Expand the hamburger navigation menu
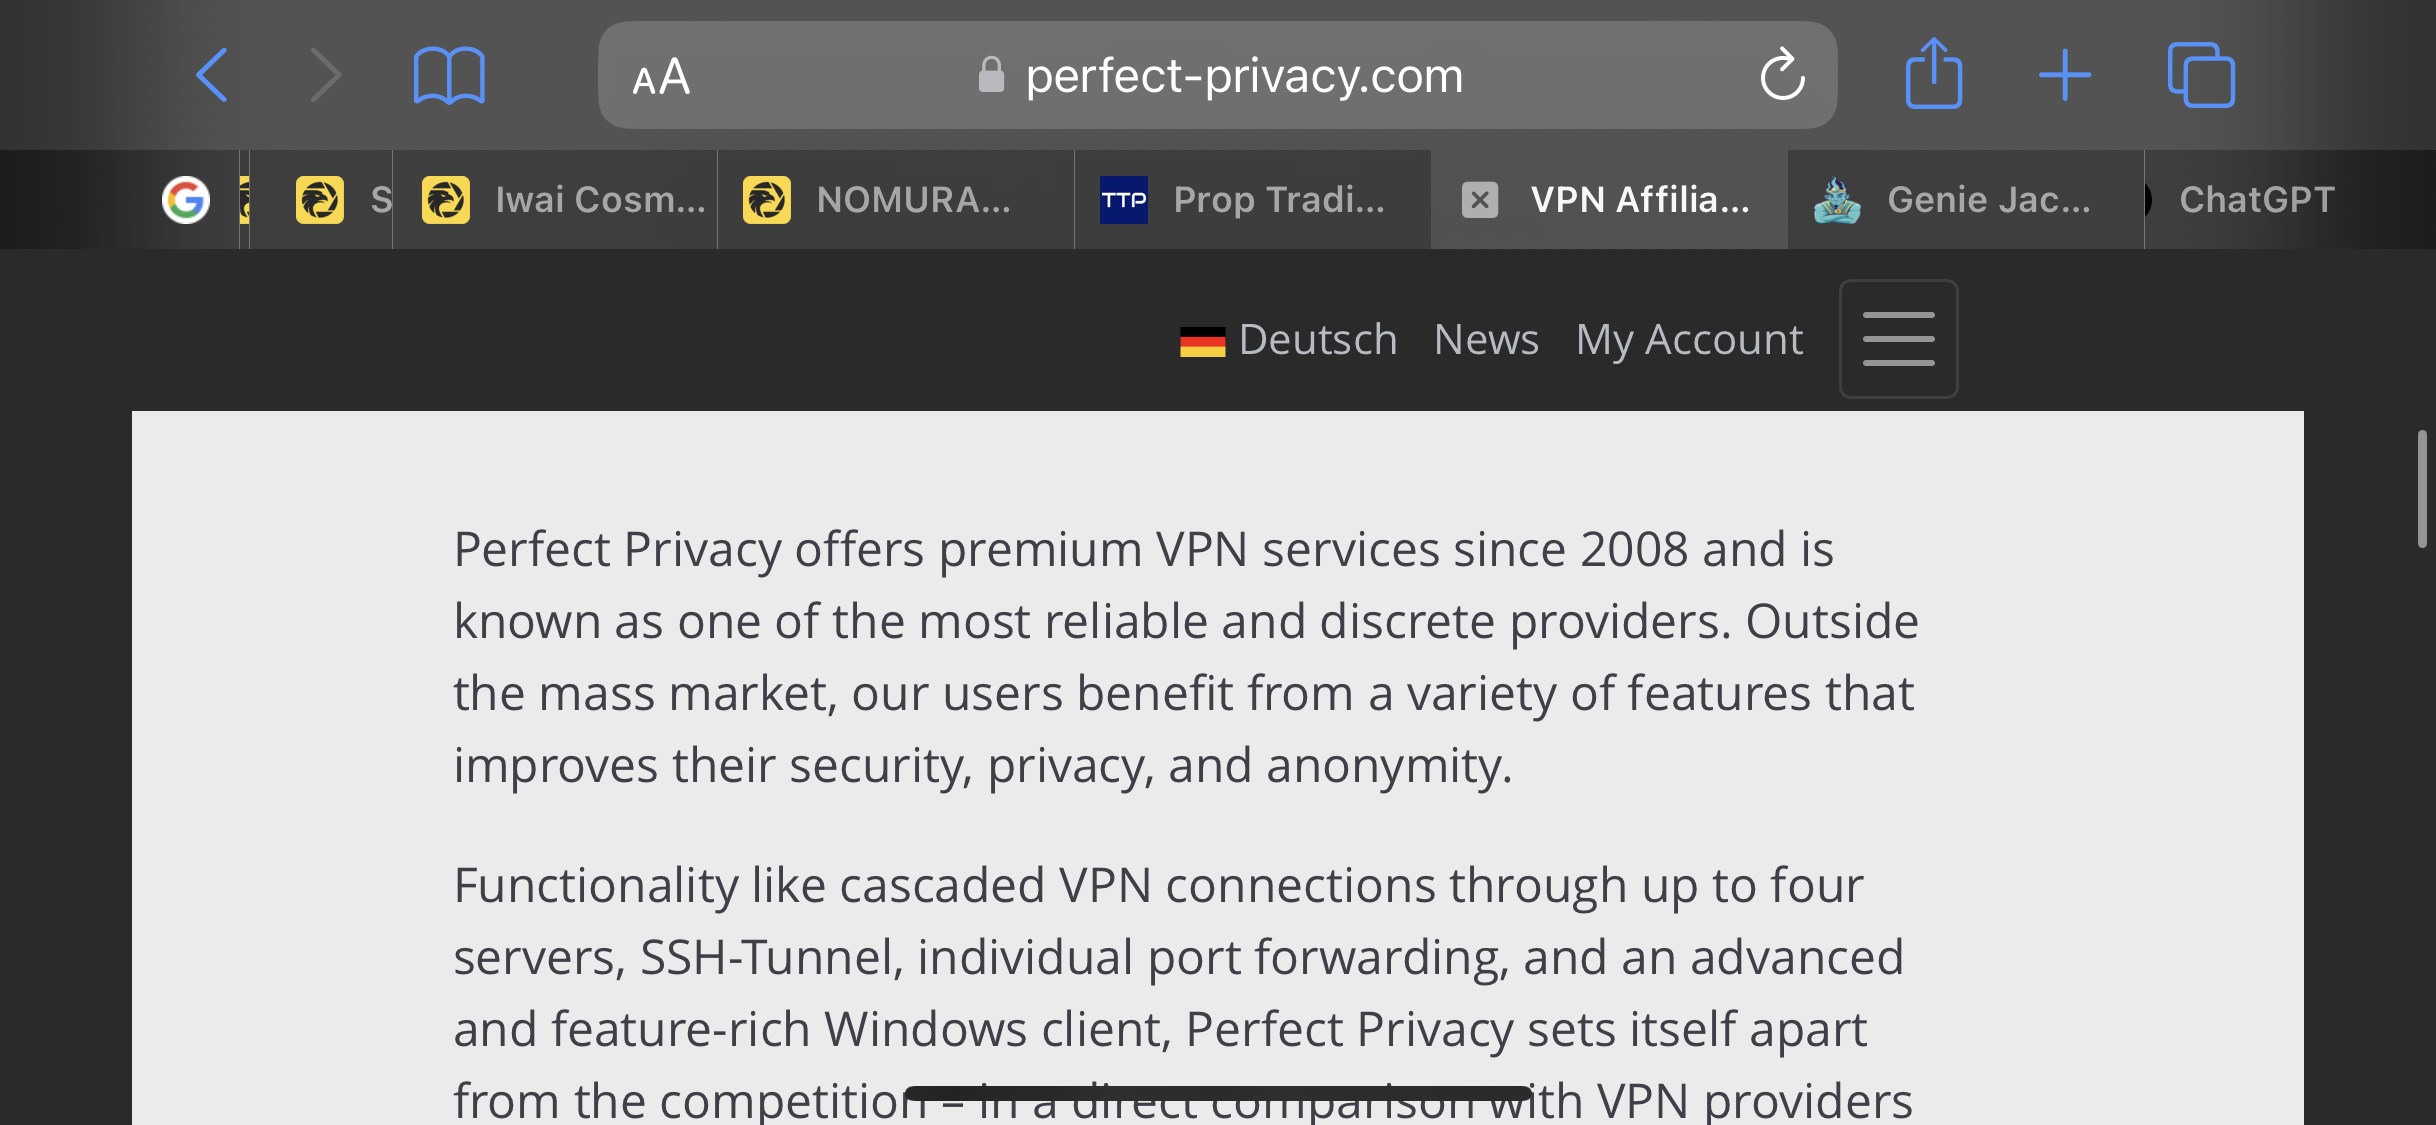This screenshot has height=1125, width=2436. pos(1898,339)
